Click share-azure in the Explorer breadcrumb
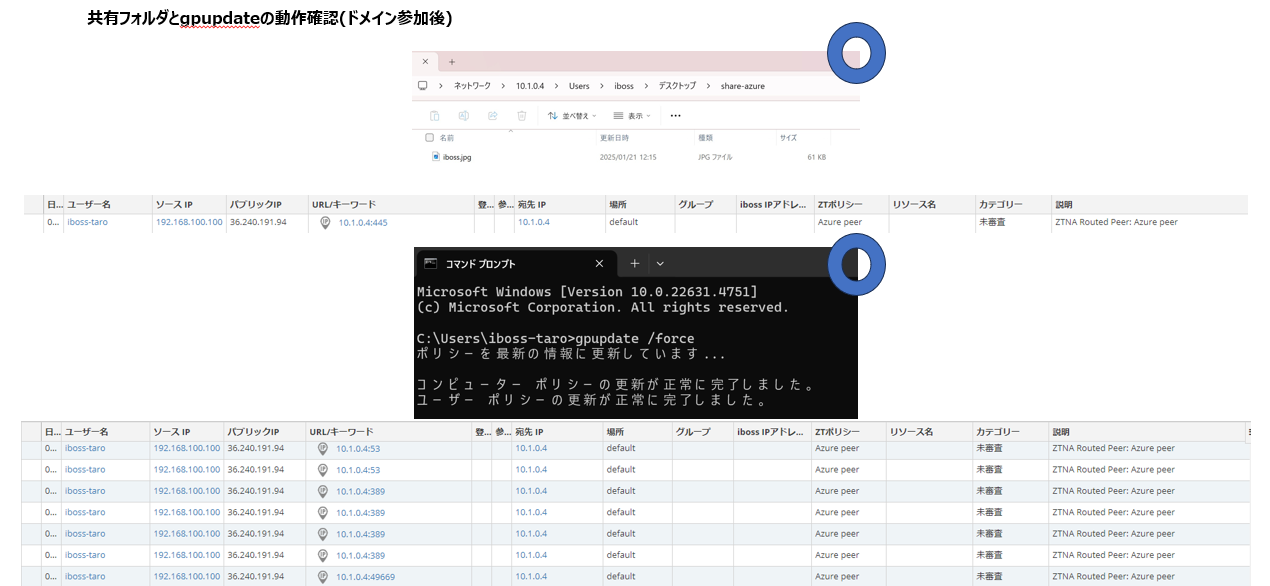1270x586 pixels. pyautogui.click(x=743, y=86)
